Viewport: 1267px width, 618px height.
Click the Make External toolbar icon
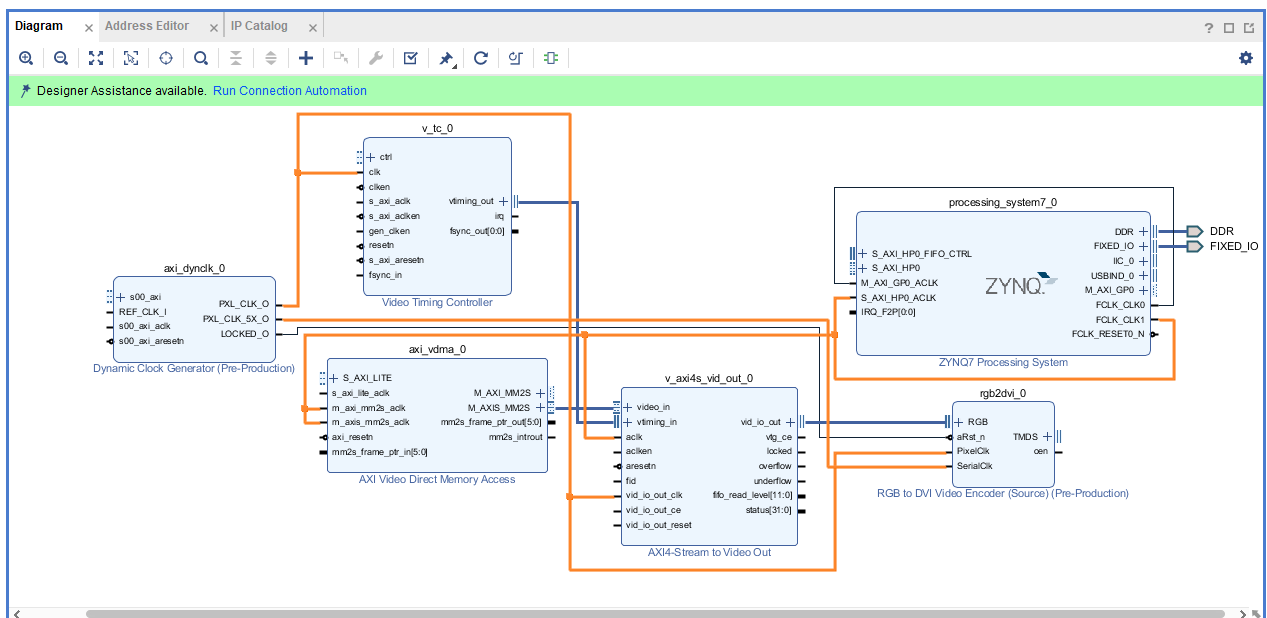341,58
